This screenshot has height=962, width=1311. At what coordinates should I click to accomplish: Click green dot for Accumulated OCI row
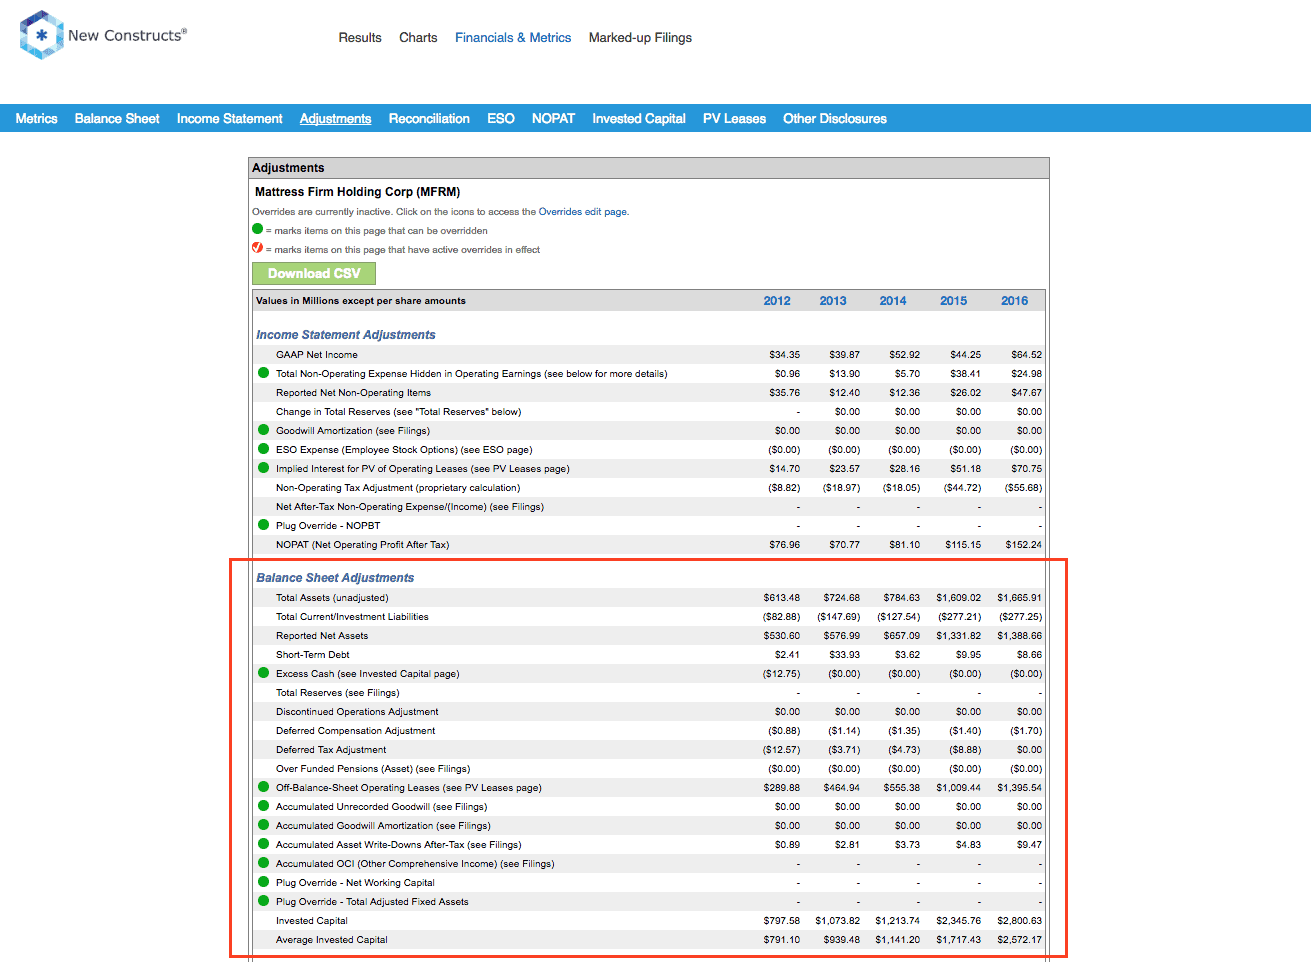tap(264, 863)
